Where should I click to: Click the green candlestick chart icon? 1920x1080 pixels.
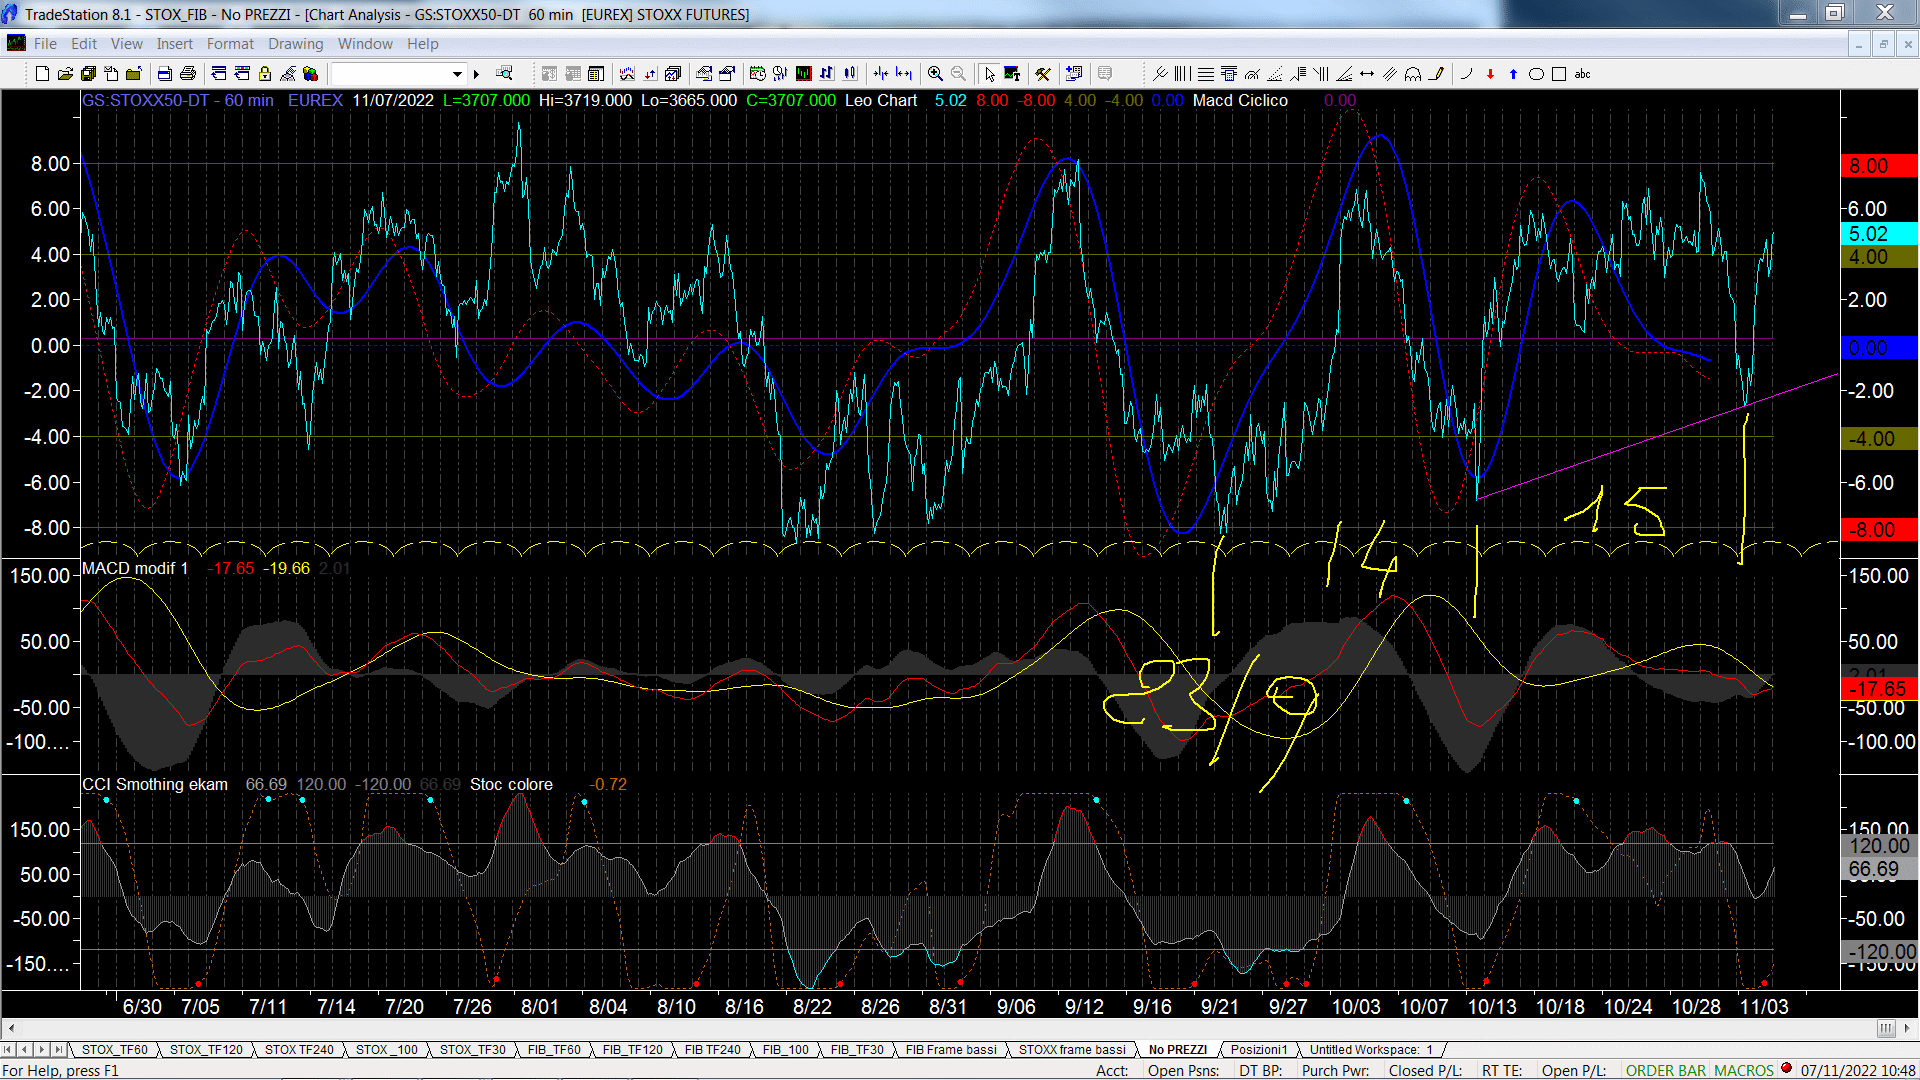point(803,74)
